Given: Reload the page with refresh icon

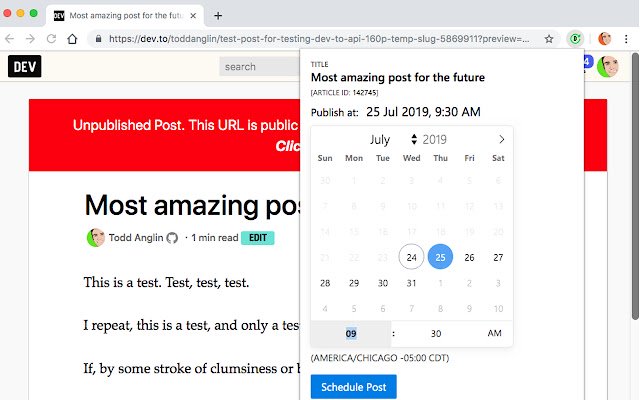Looking at the screenshot, I should click(x=51, y=39).
